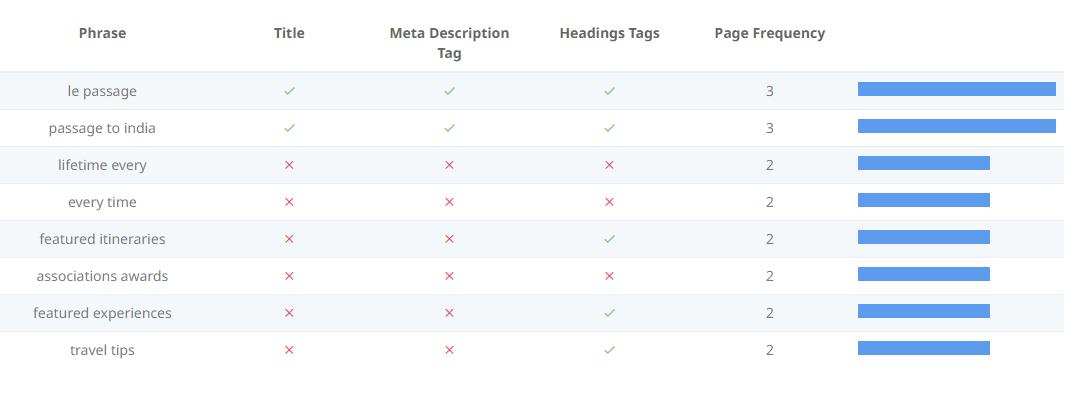Viewport: 1071px width, 399px height.
Task: Click Meta Description checkmark for passage to india
Action: (x=449, y=128)
